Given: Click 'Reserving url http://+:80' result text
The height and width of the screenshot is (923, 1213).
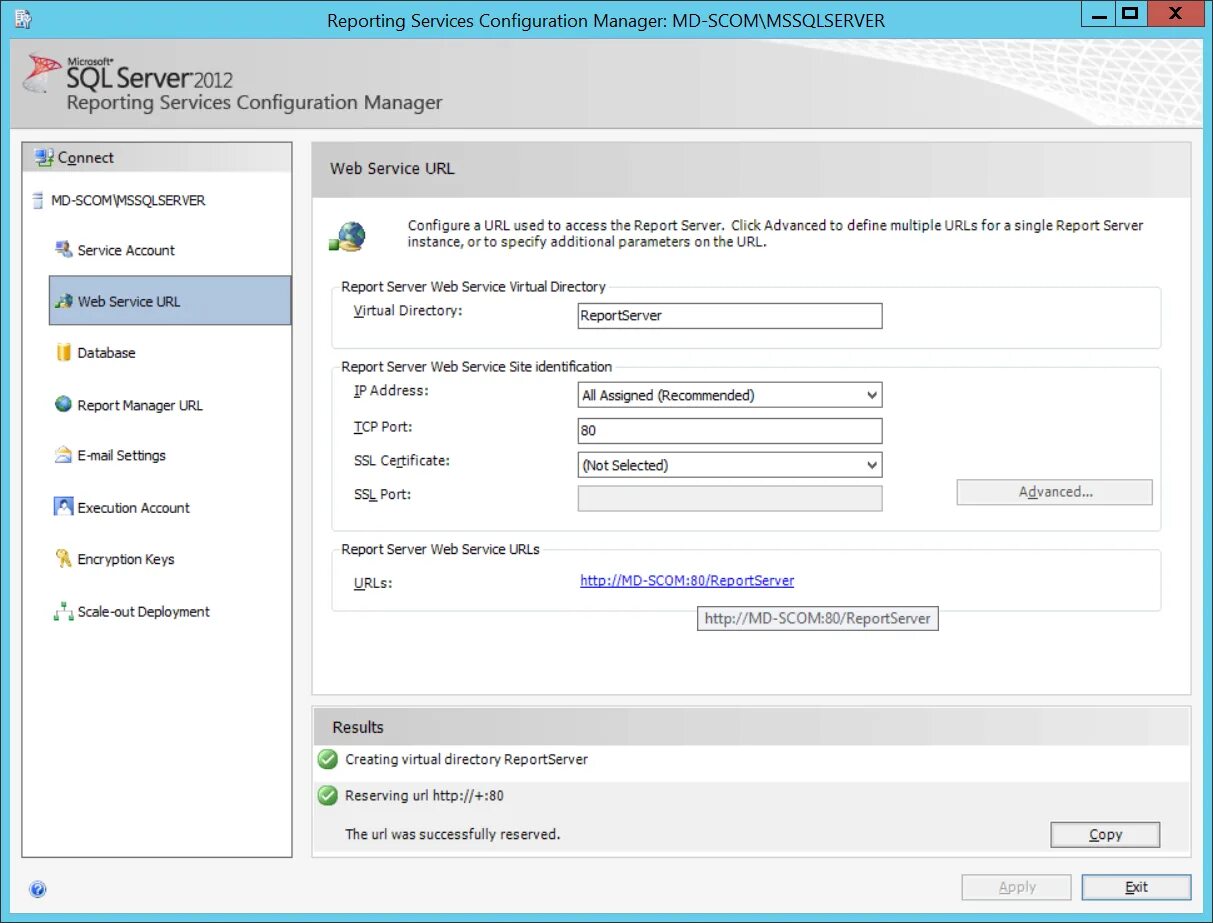Looking at the screenshot, I should pyautogui.click(x=424, y=796).
